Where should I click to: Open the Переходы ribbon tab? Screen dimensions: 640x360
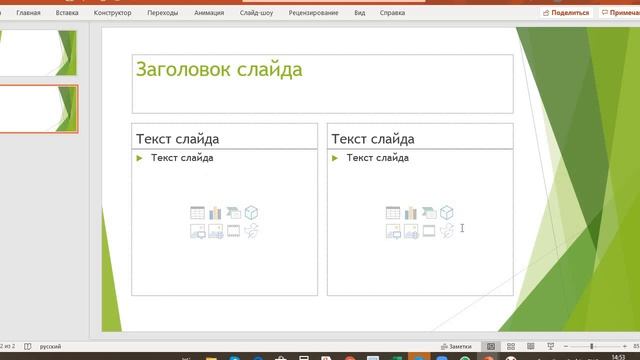point(162,13)
